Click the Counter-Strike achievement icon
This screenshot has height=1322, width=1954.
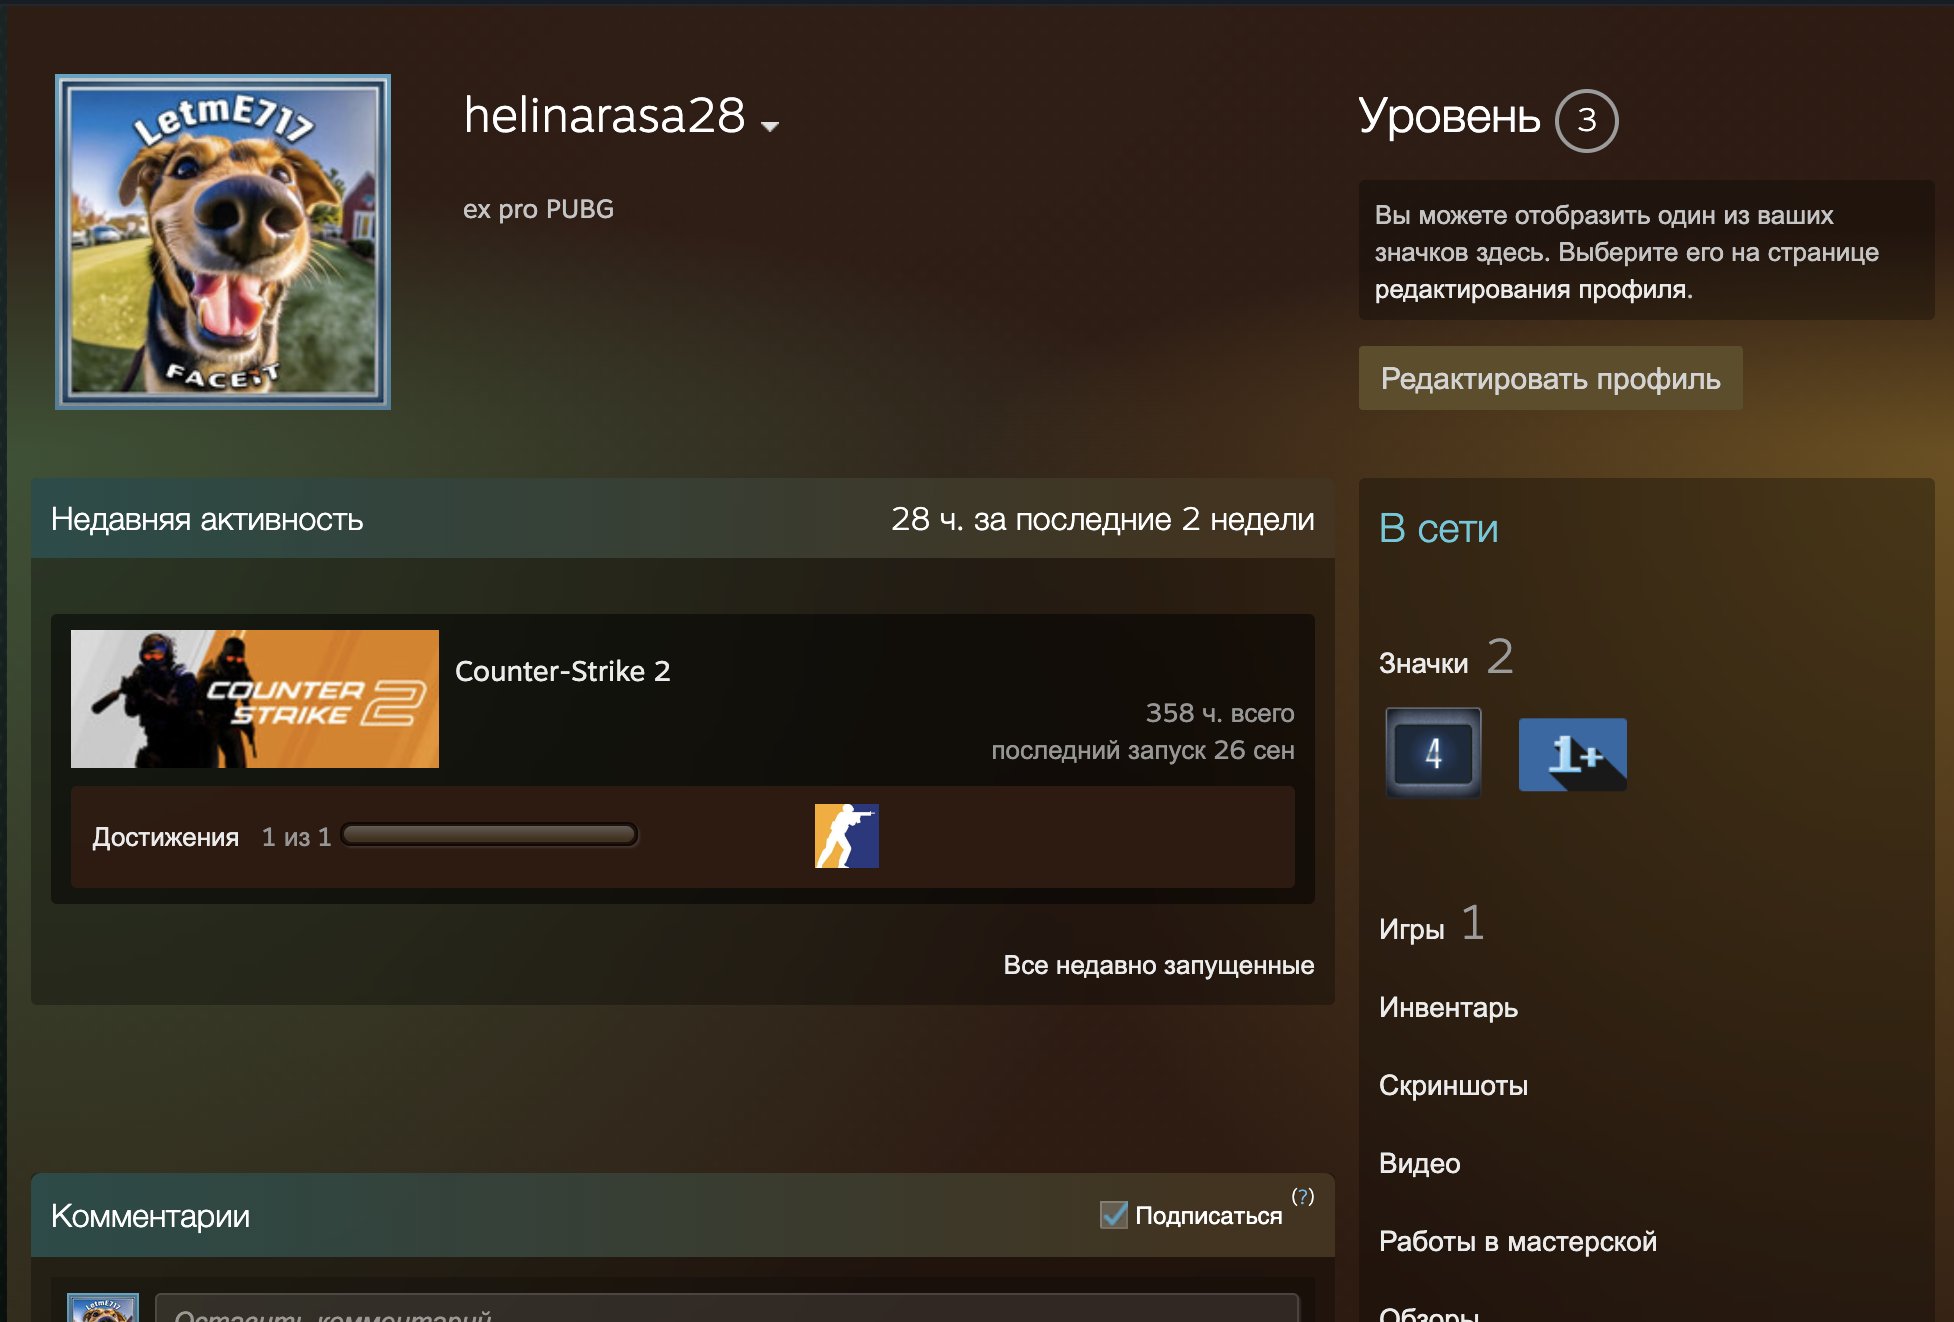(x=846, y=836)
